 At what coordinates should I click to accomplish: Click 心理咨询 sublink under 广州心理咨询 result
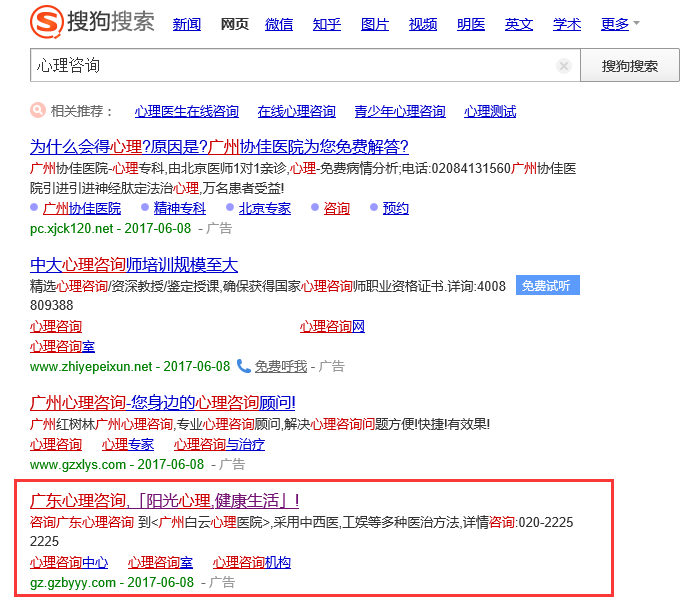pos(56,444)
